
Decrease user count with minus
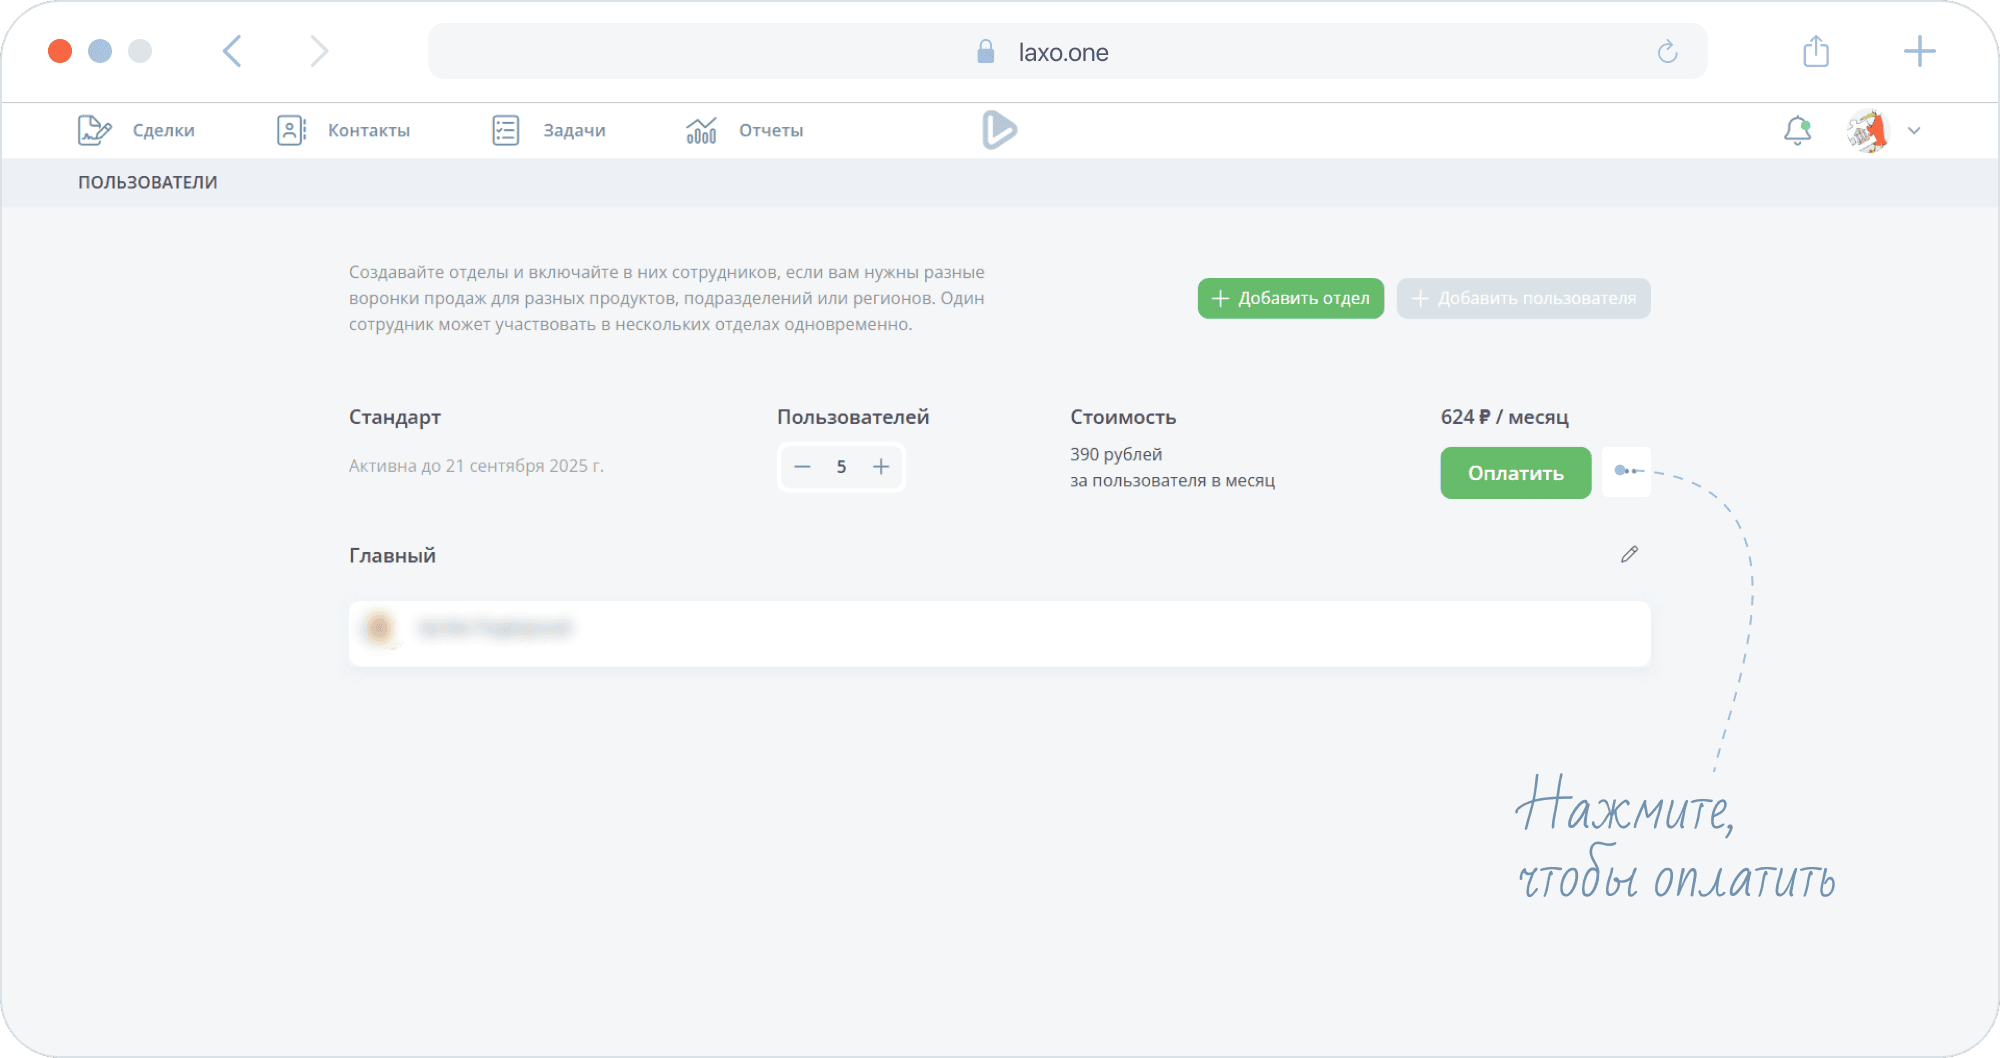pos(802,467)
